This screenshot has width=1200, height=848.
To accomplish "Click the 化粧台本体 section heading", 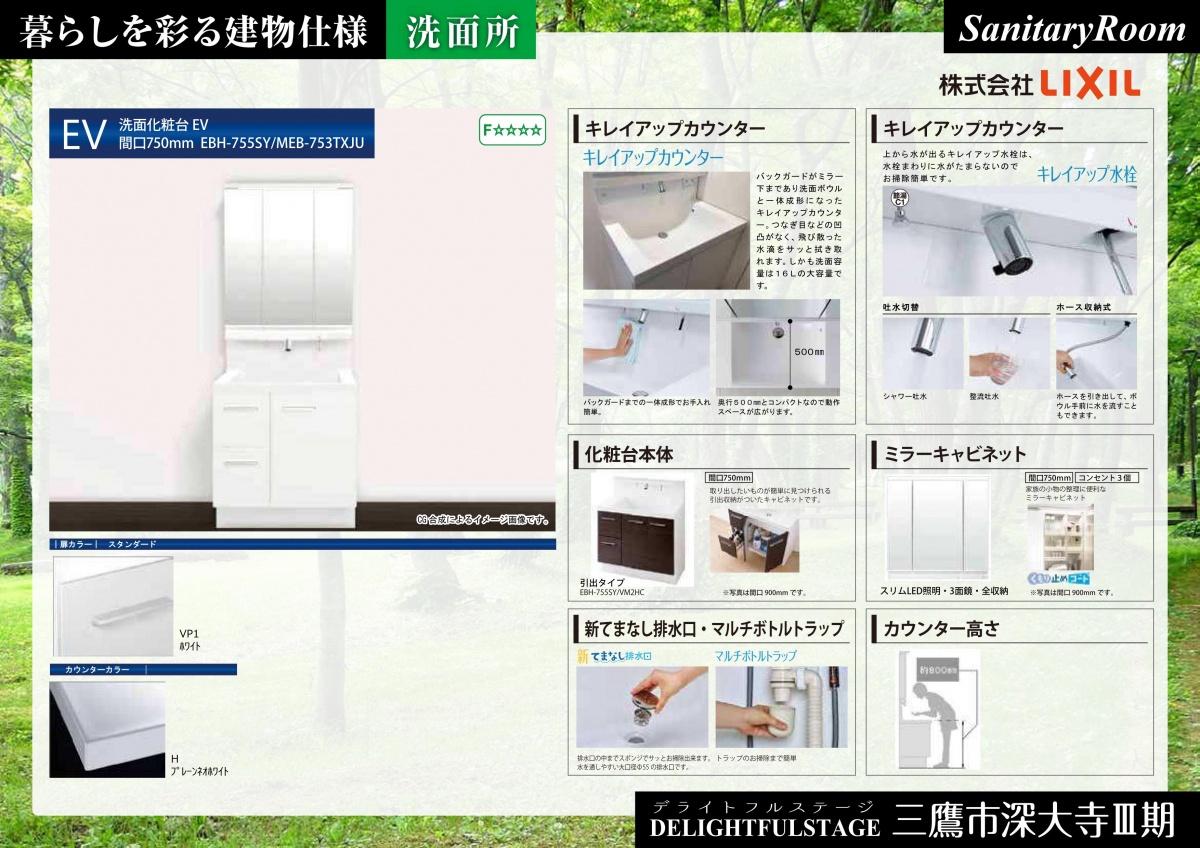I will pos(629,455).
